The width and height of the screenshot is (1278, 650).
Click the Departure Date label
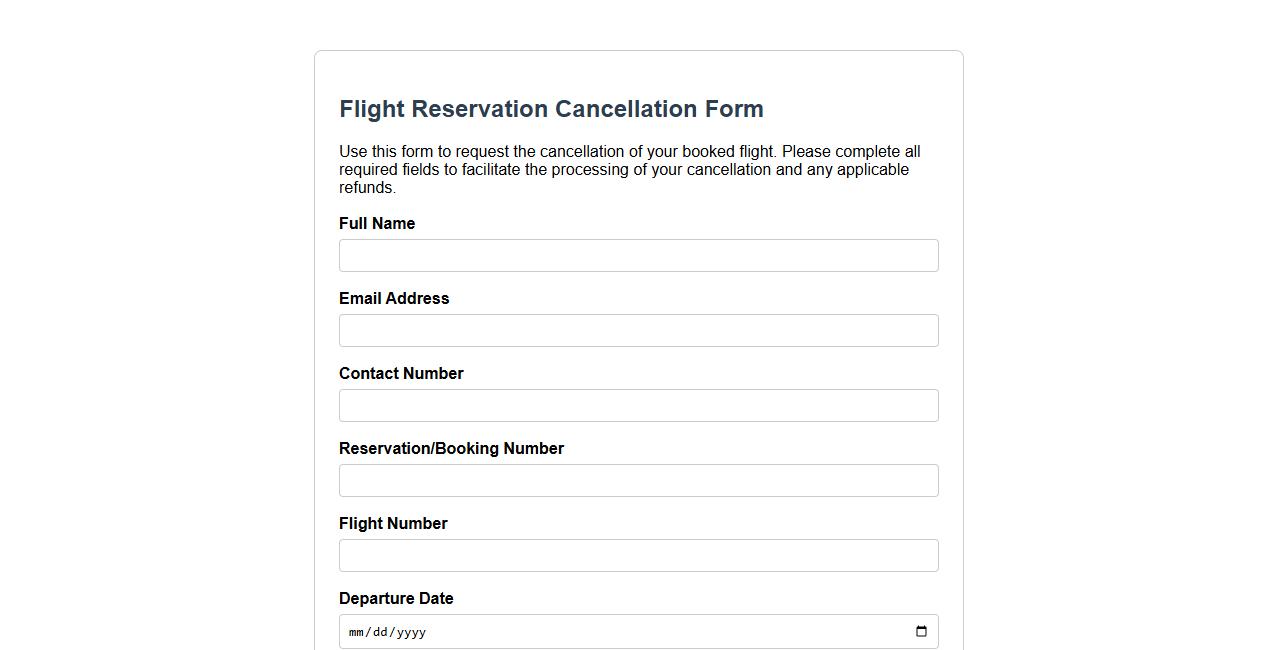coord(396,598)
